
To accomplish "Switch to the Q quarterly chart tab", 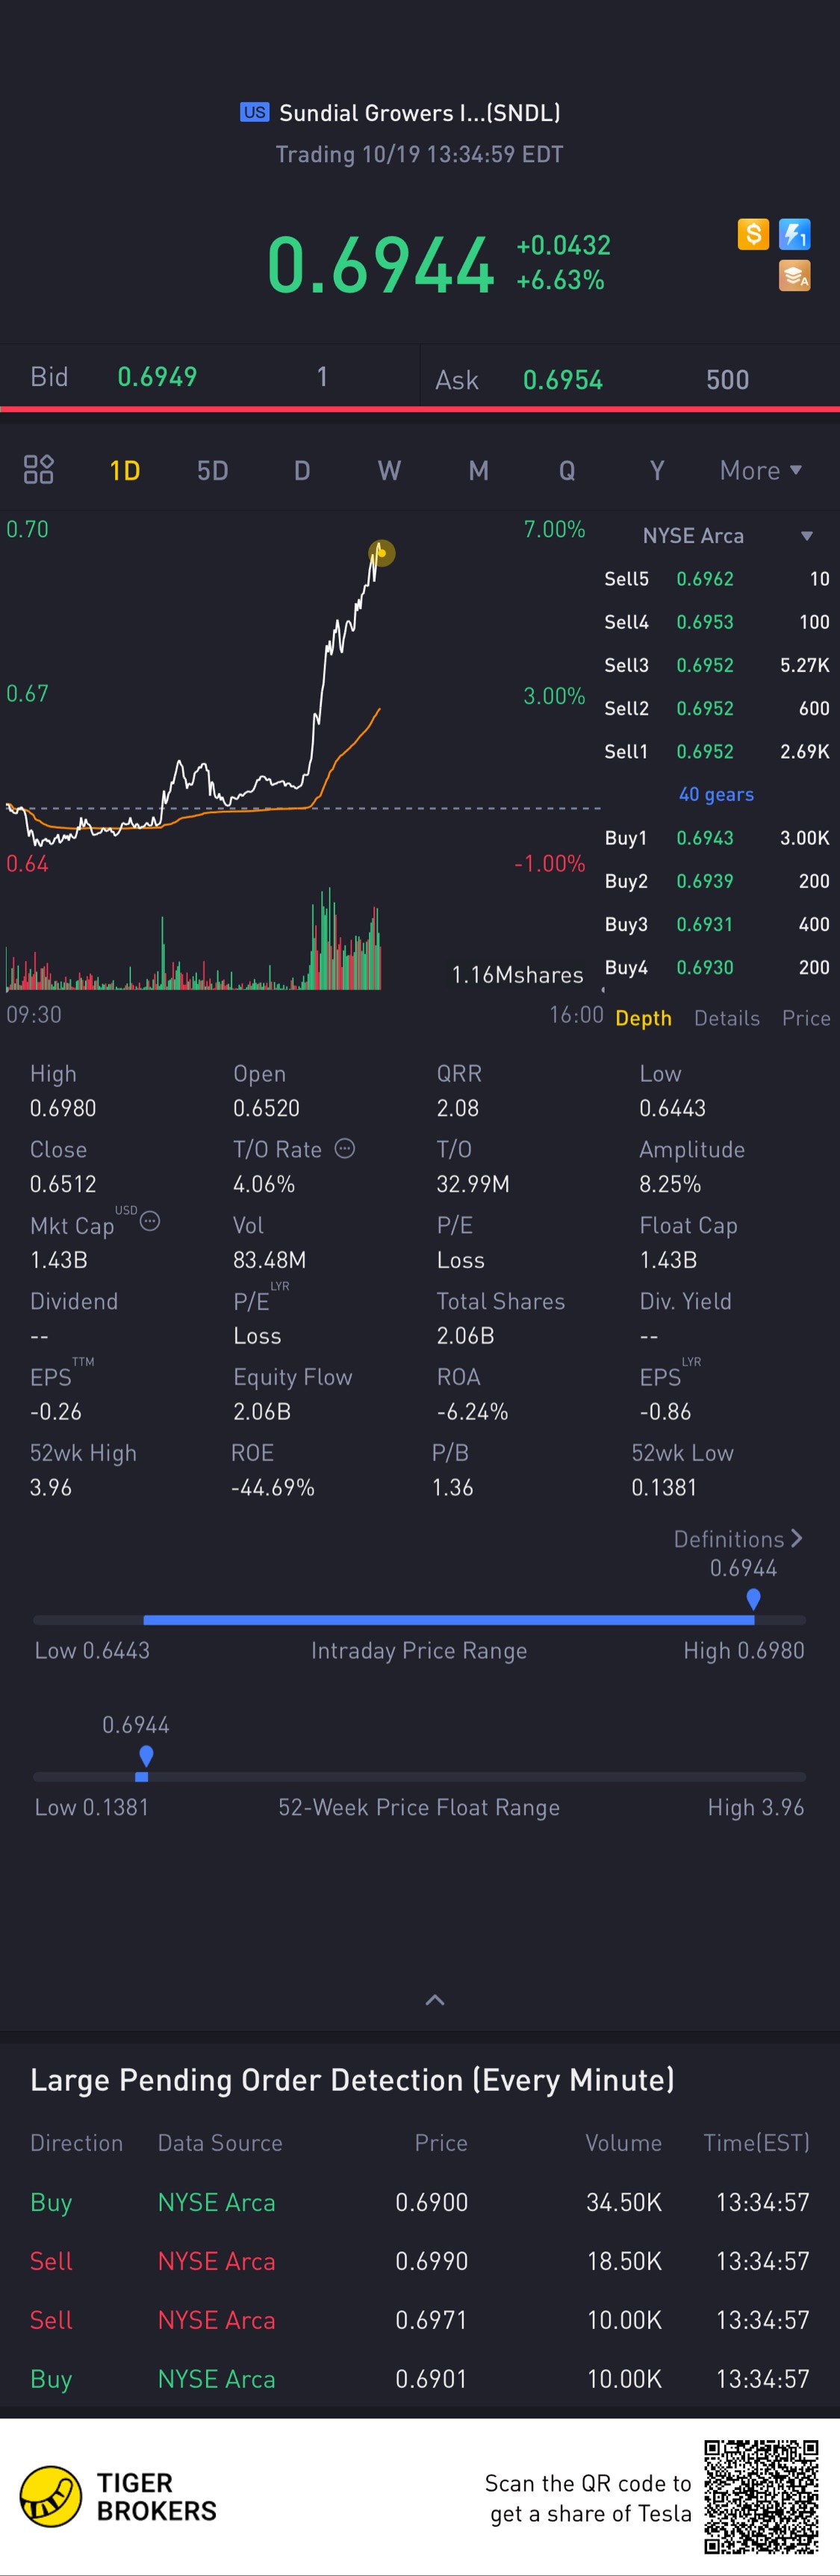I will 567,471.
